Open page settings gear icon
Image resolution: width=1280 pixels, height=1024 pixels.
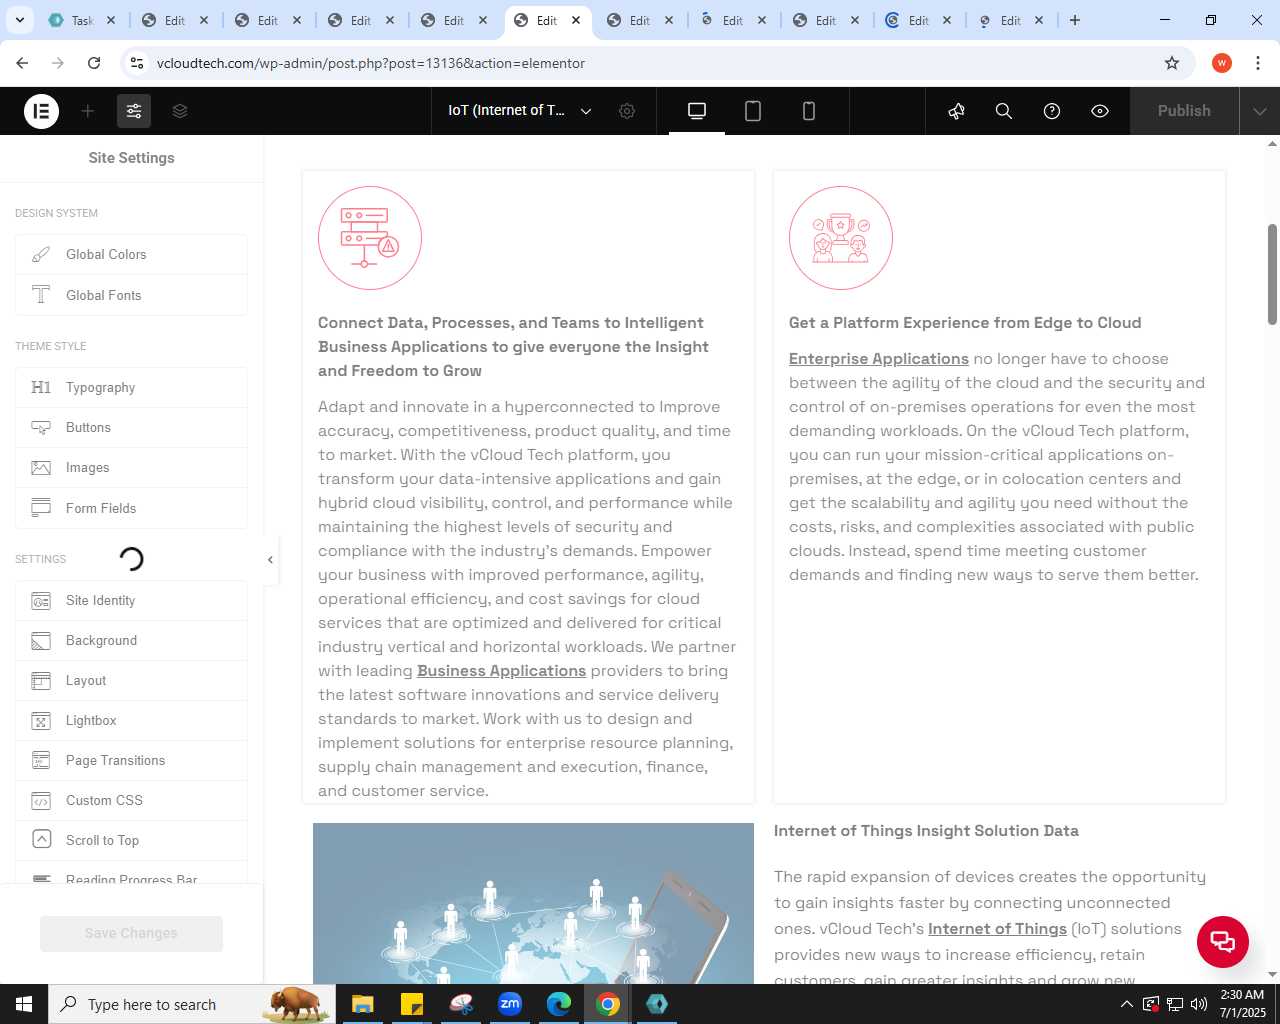click(x=627, y=111)
